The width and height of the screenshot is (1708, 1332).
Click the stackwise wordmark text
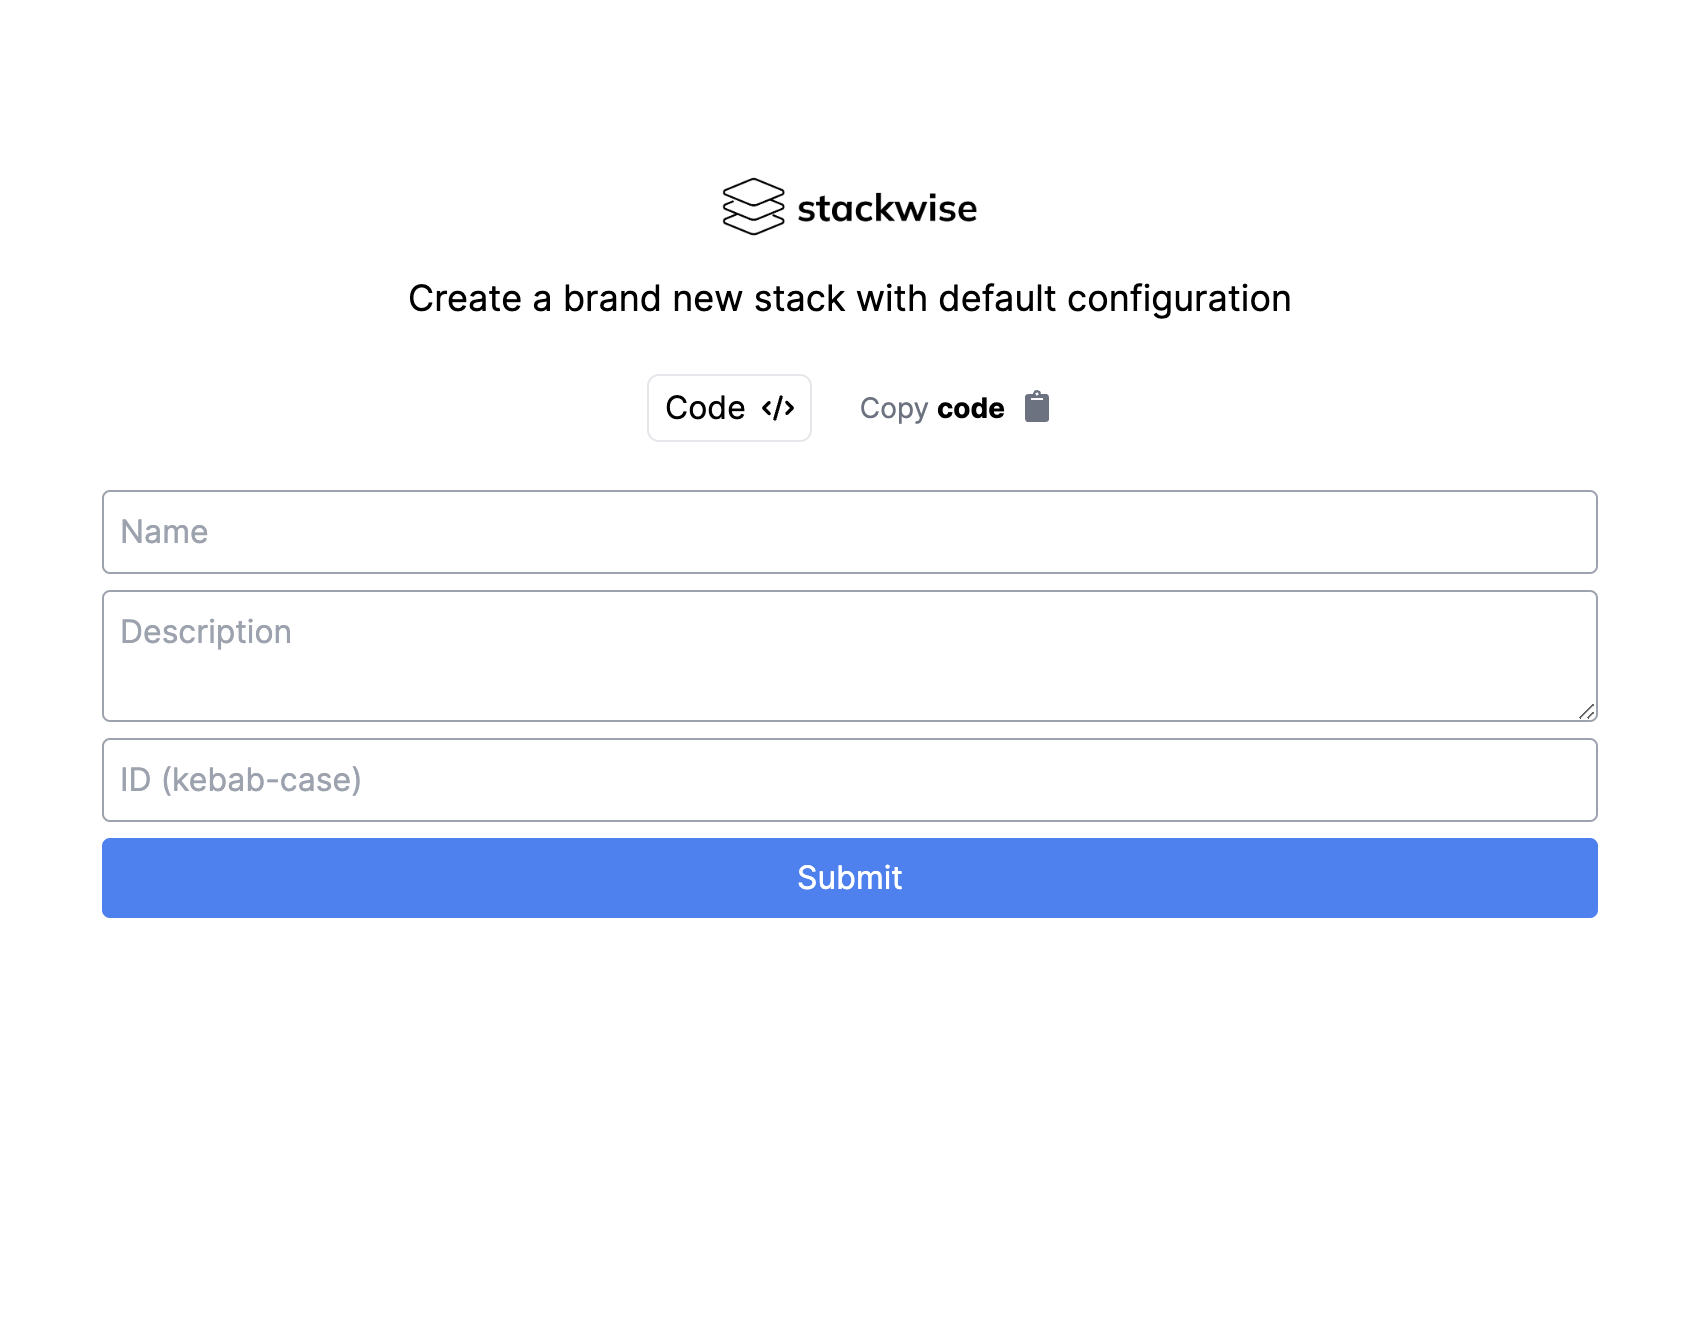pos(887,208)
